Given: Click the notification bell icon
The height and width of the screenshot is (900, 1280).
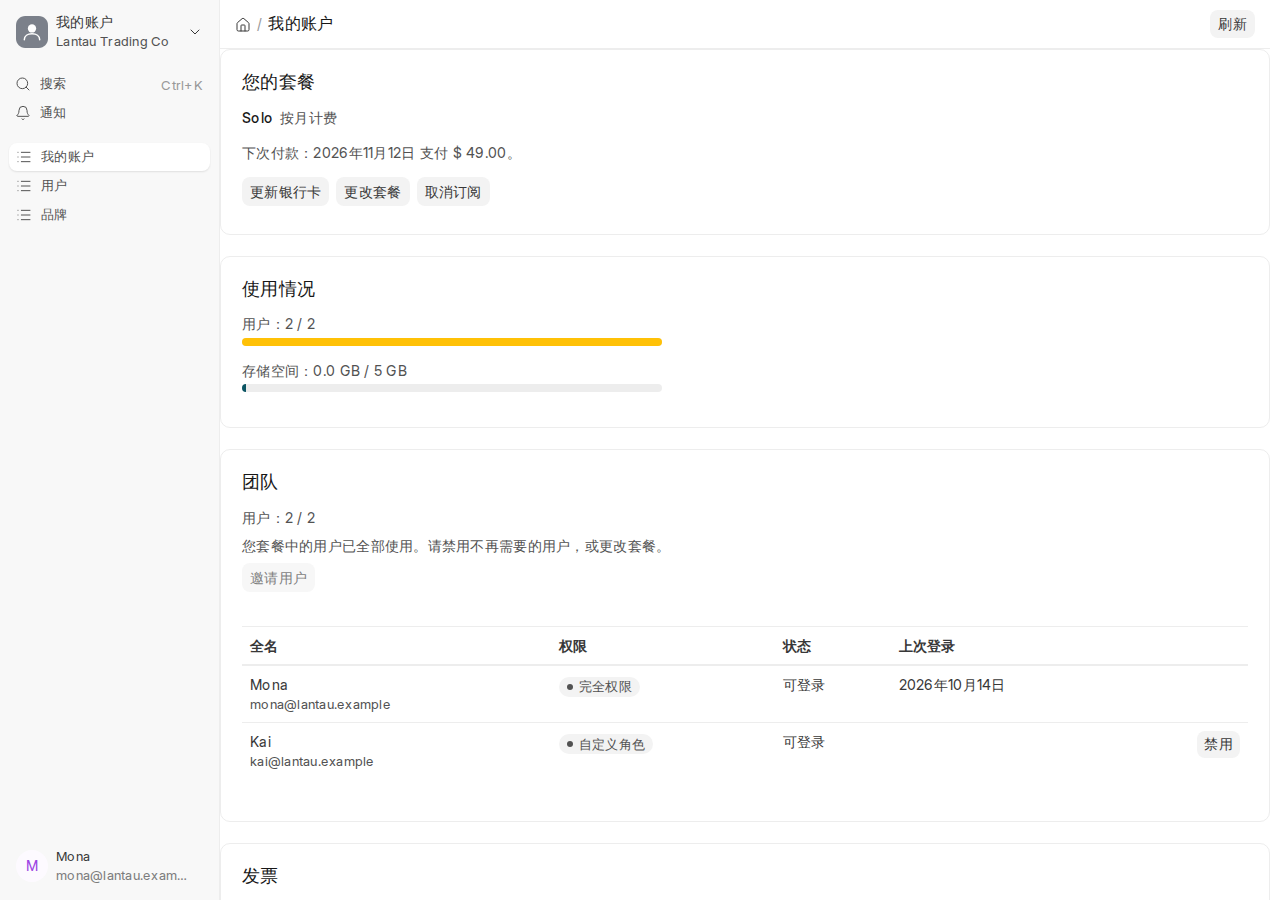Looking at the screenshot, I should 23,113.
